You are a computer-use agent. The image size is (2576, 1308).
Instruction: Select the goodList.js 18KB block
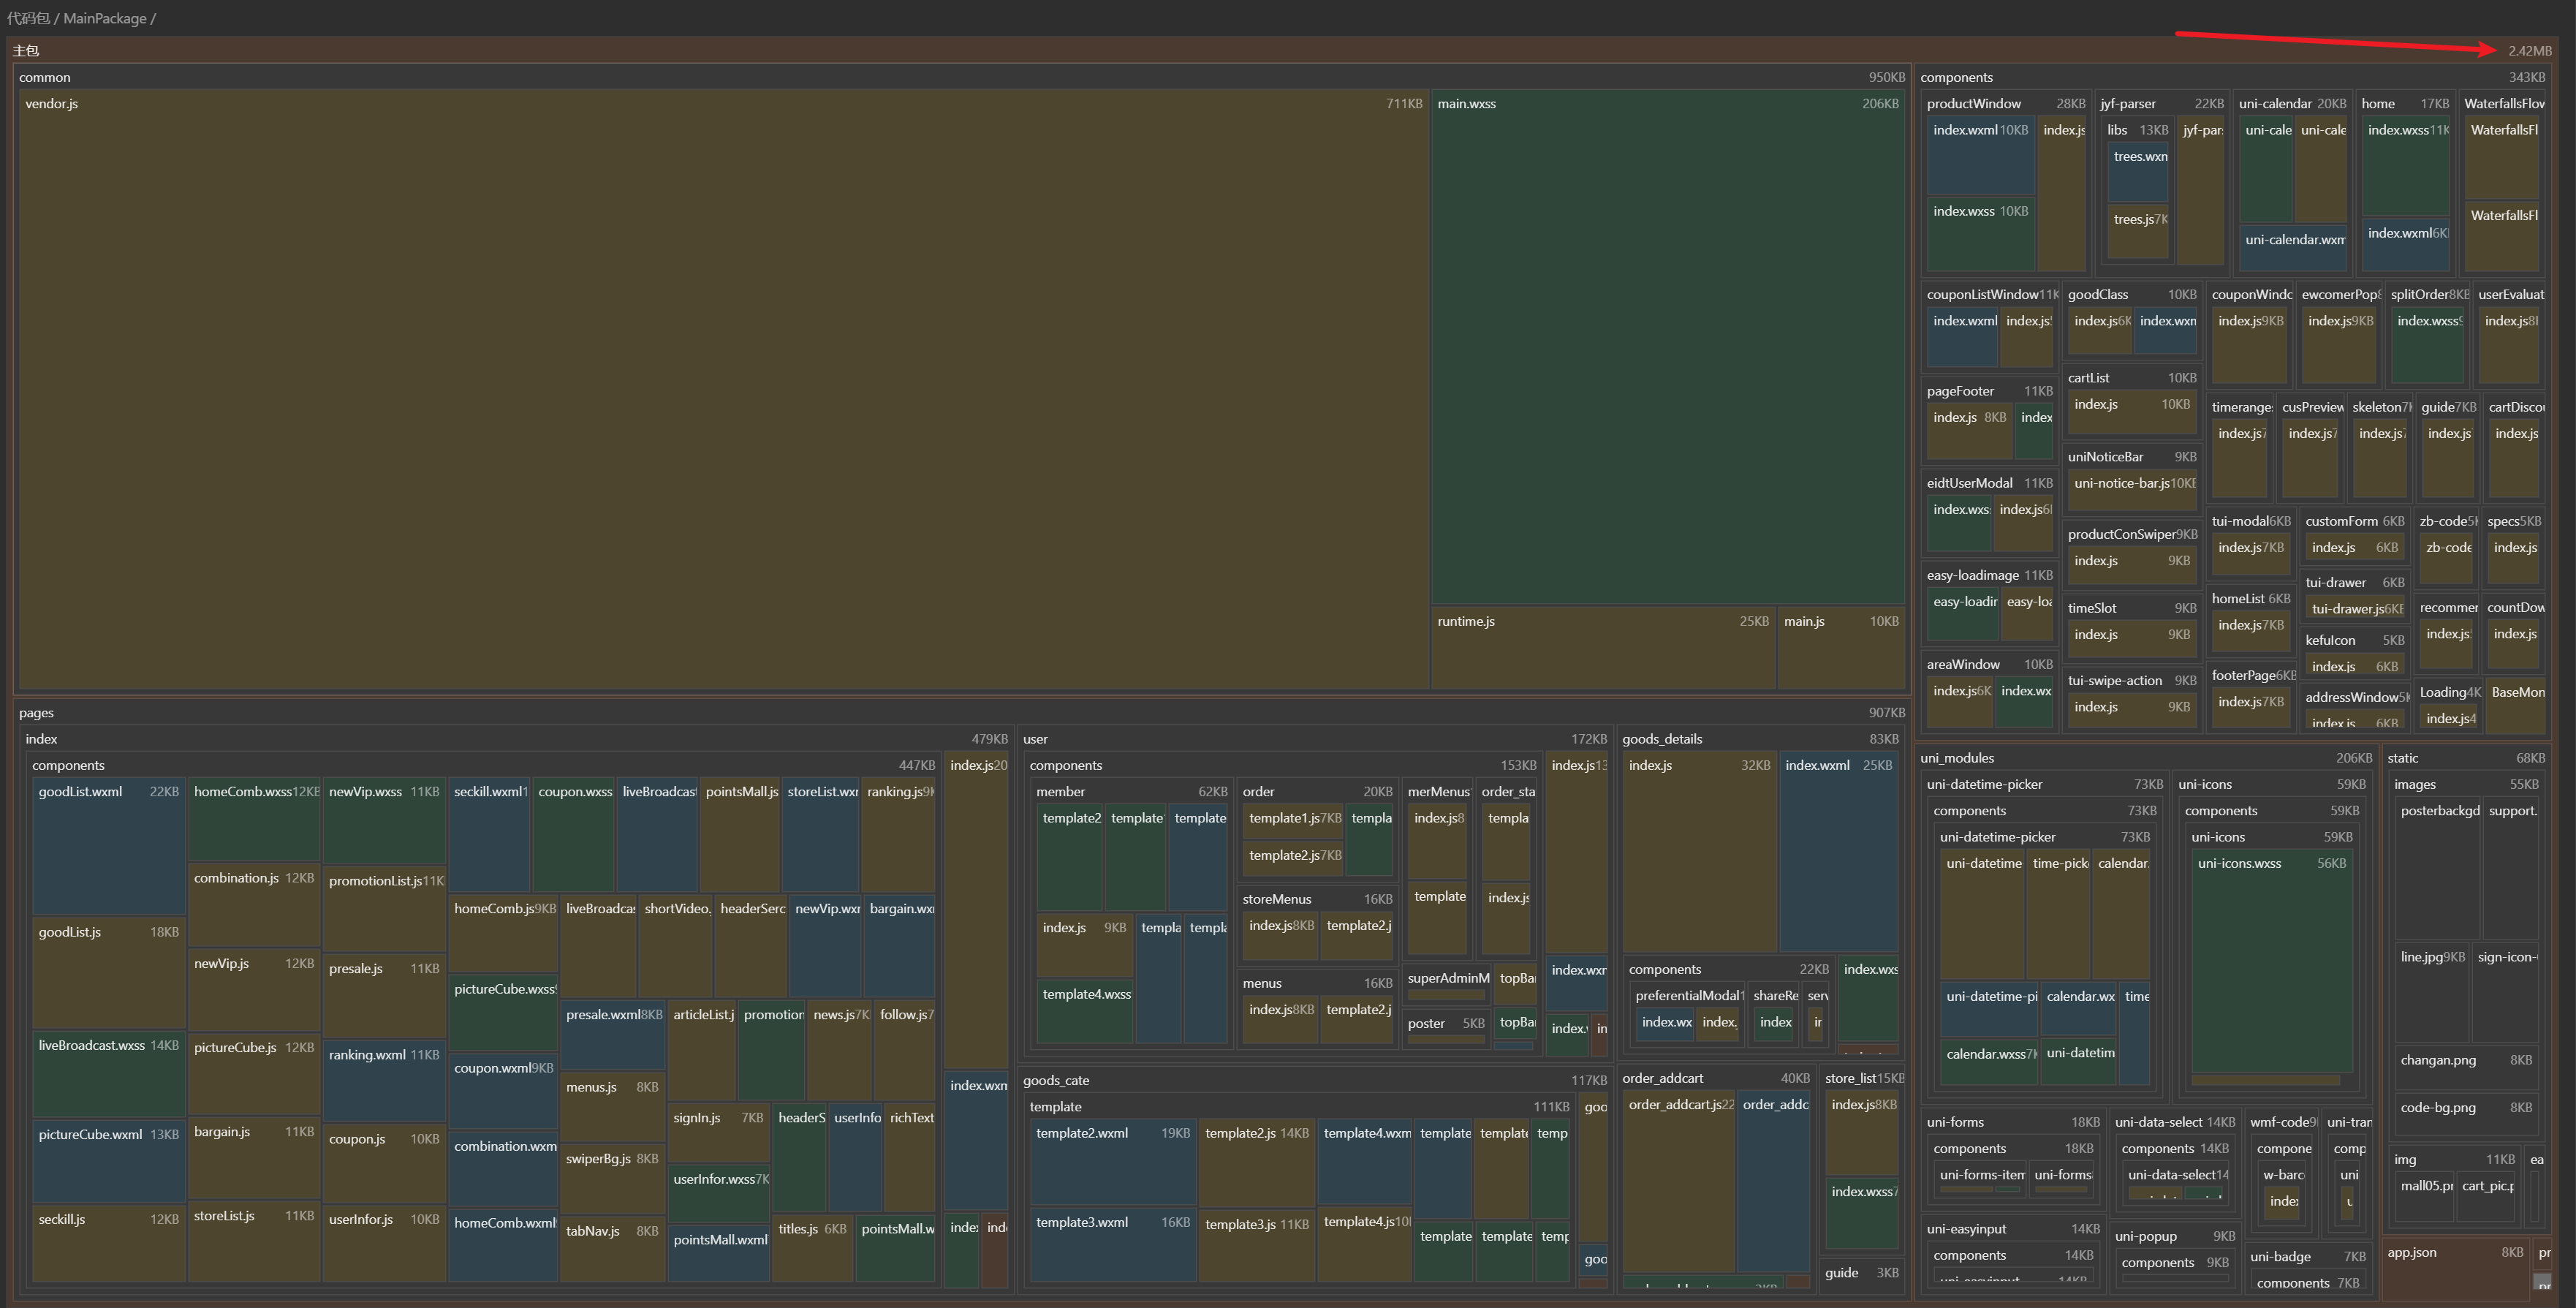coord(108,974)
